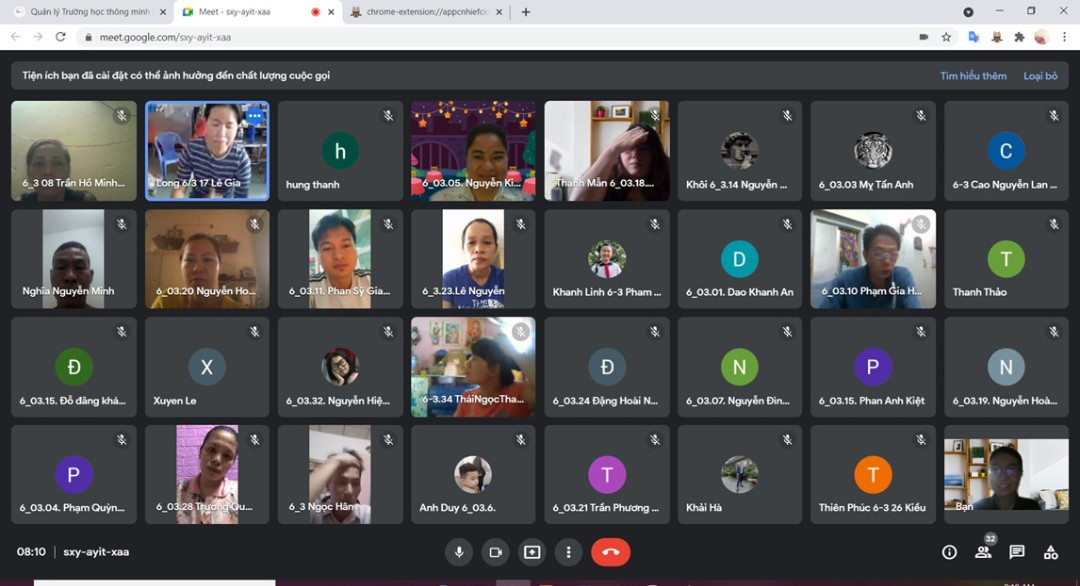
Task: Open the Extensions puzzle-piece menu
Action: point(1019,37)
